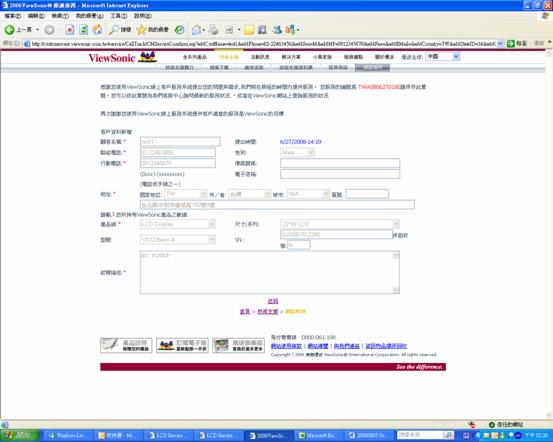Viewport: 553px width, 442px height.
Task: Click the 返回 return link
Action: point(273,301)
